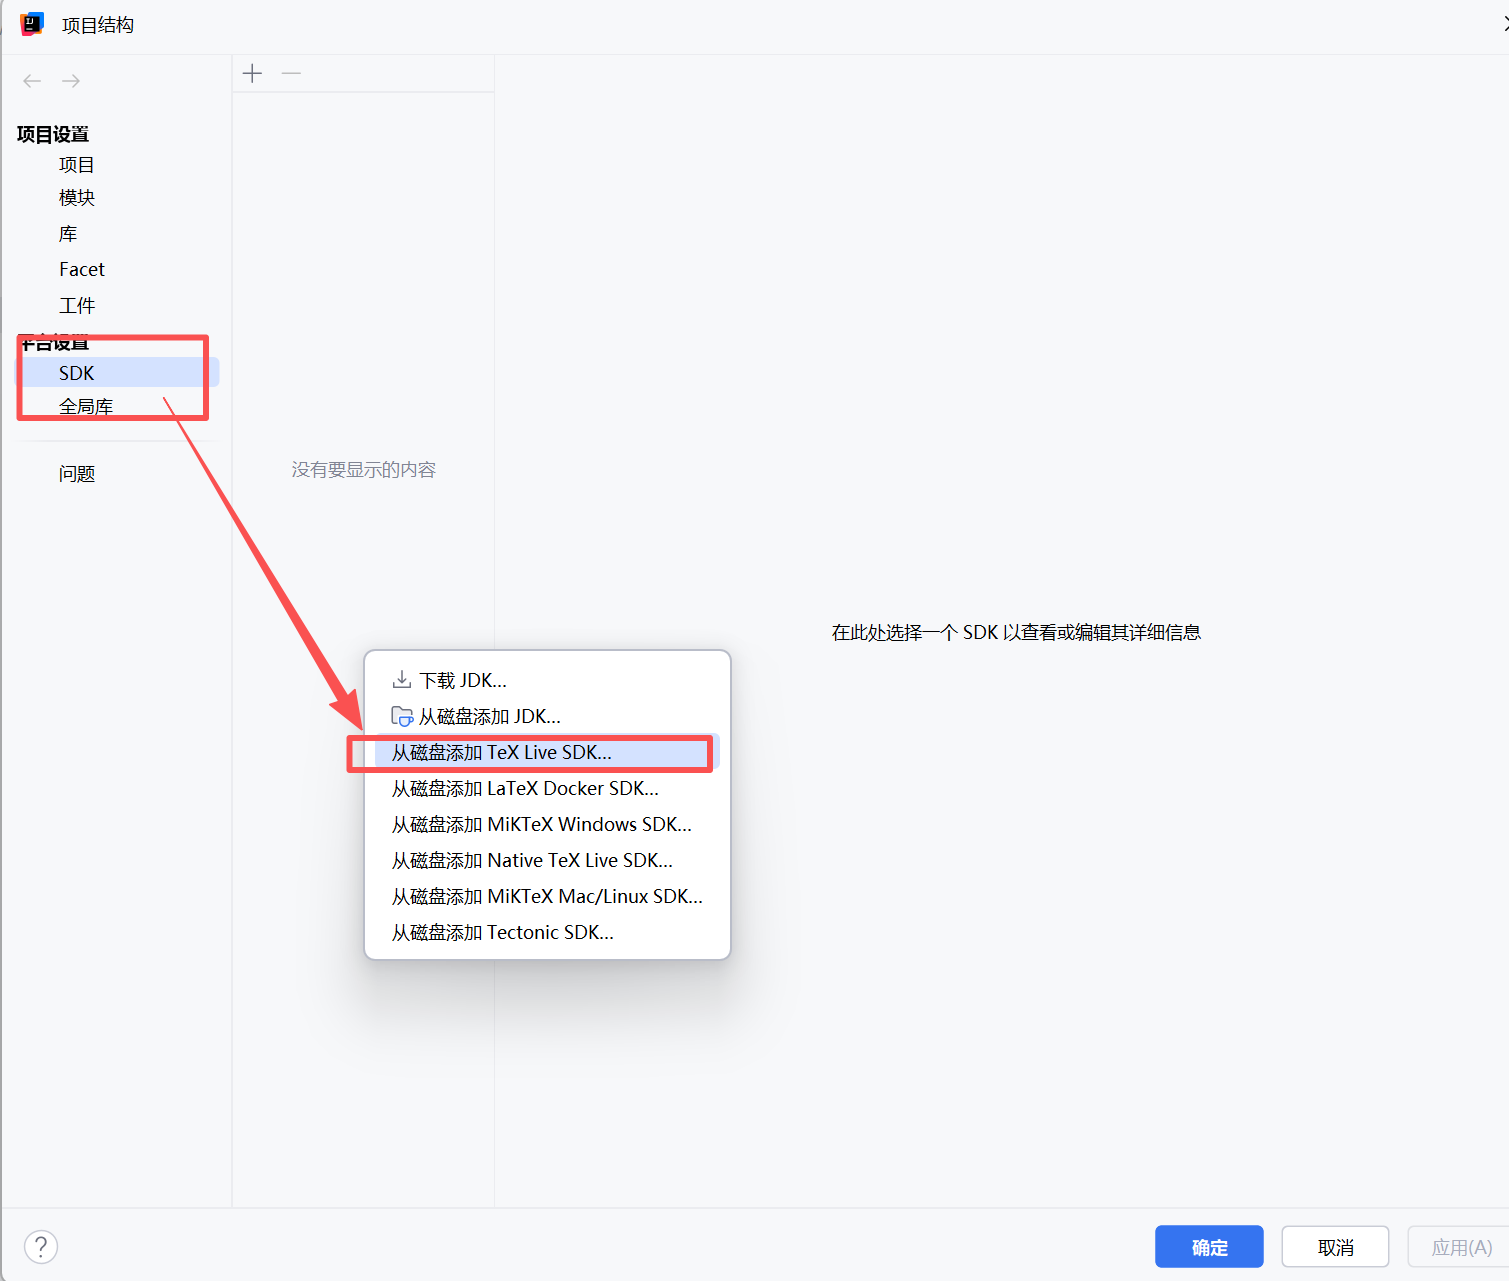Click the back navigation arrow

32,81
